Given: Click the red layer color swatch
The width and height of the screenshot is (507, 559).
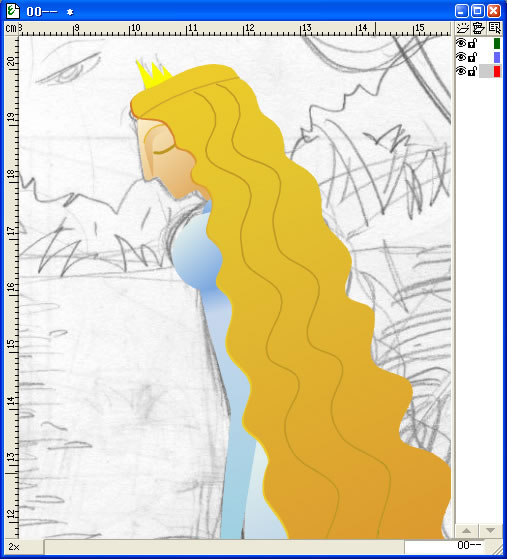Looking at the screenshot, I should (497, 71).
